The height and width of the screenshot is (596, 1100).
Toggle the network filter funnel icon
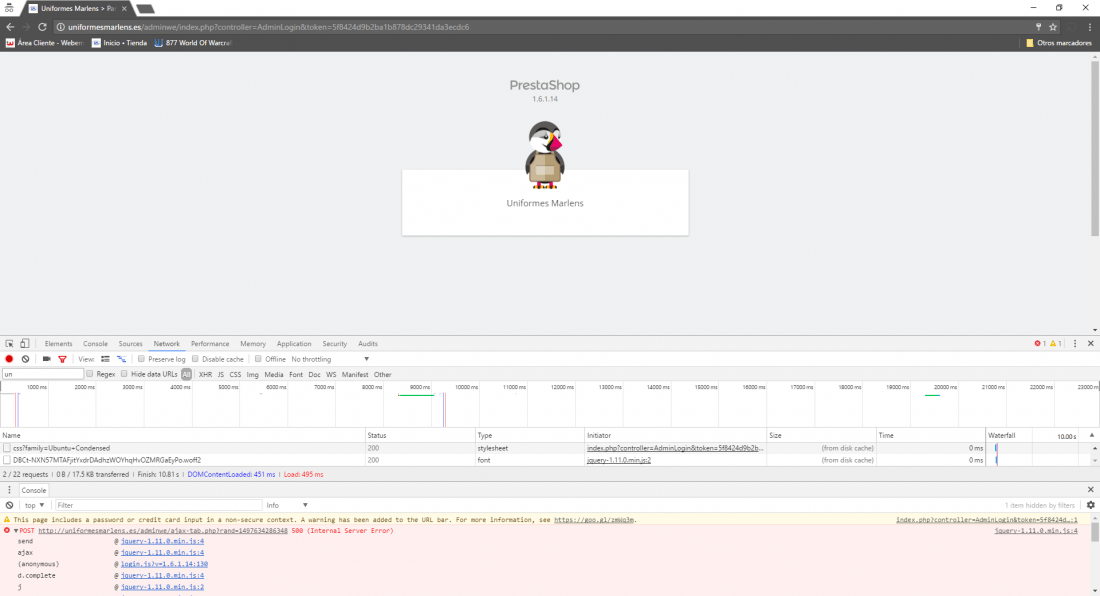pyautogui.click(x=62, y=359)
